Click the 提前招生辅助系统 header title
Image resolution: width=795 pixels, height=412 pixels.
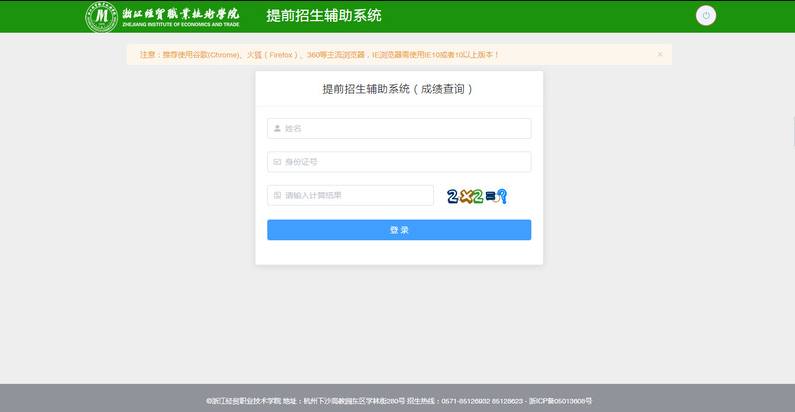(x=323, y=16)
